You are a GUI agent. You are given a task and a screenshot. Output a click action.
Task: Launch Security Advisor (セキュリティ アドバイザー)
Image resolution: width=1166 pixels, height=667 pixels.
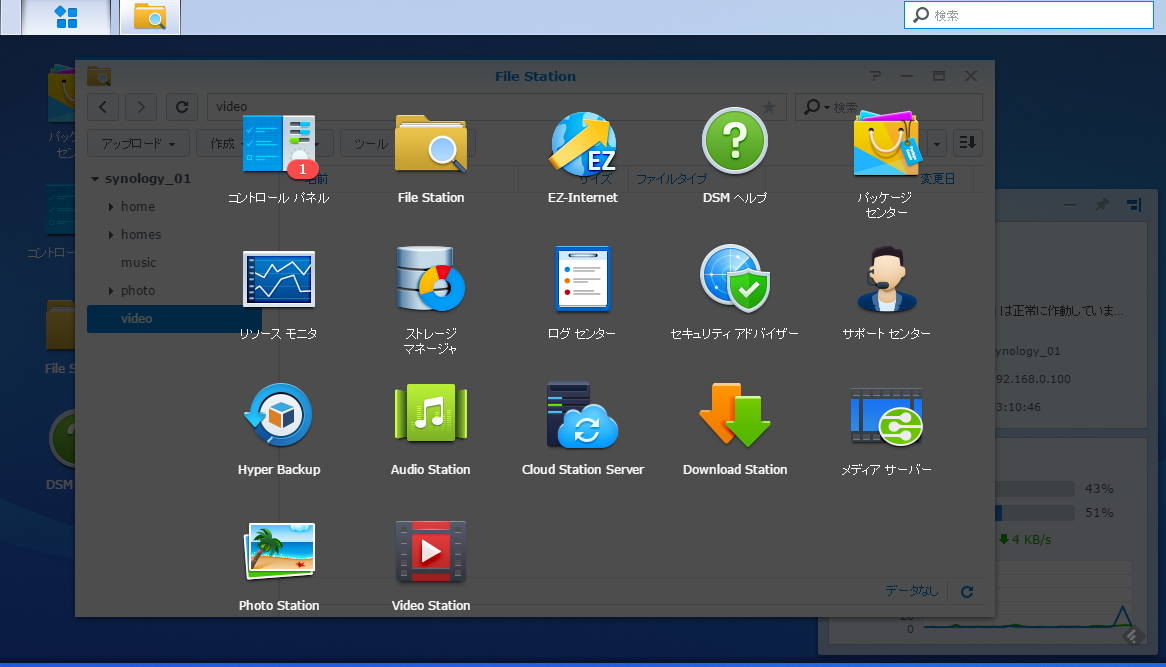pyautogui.click(x=735, y=279)
